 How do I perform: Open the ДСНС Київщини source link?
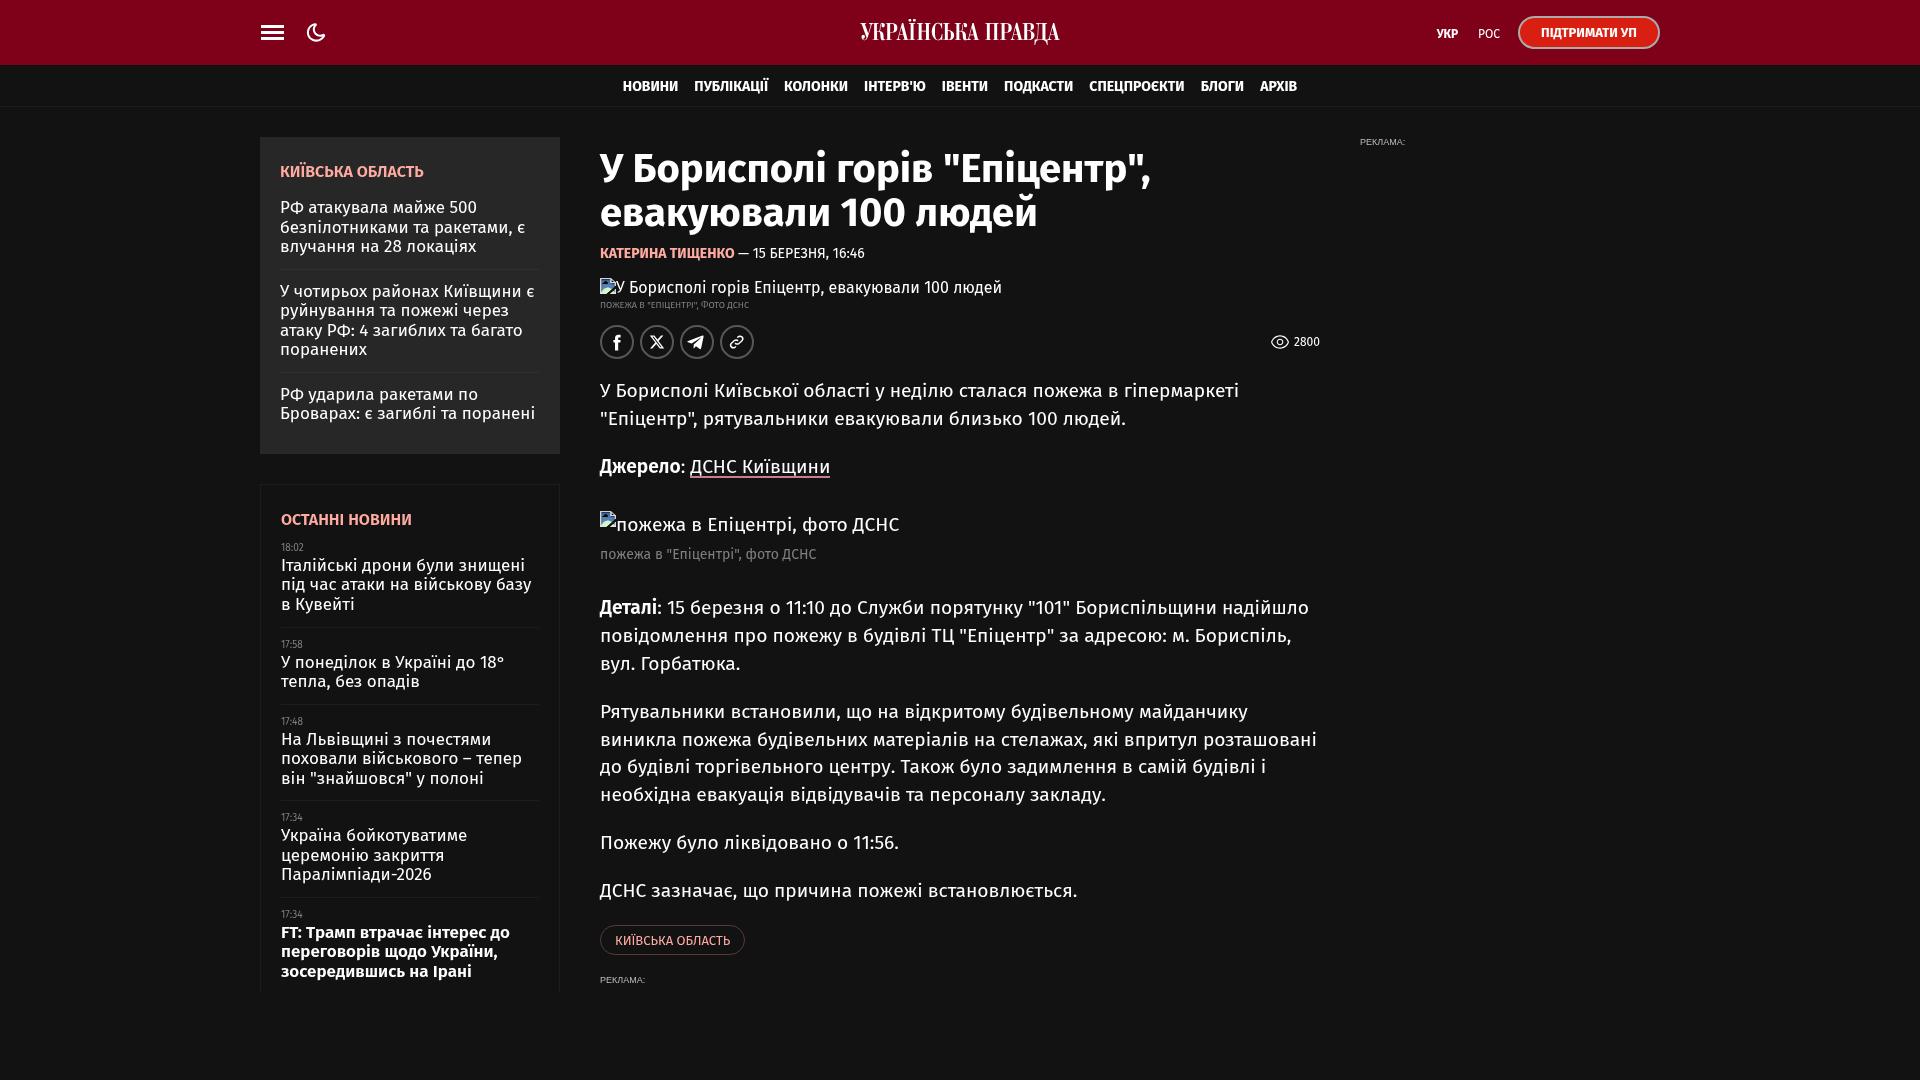click(x=759, y=467)
